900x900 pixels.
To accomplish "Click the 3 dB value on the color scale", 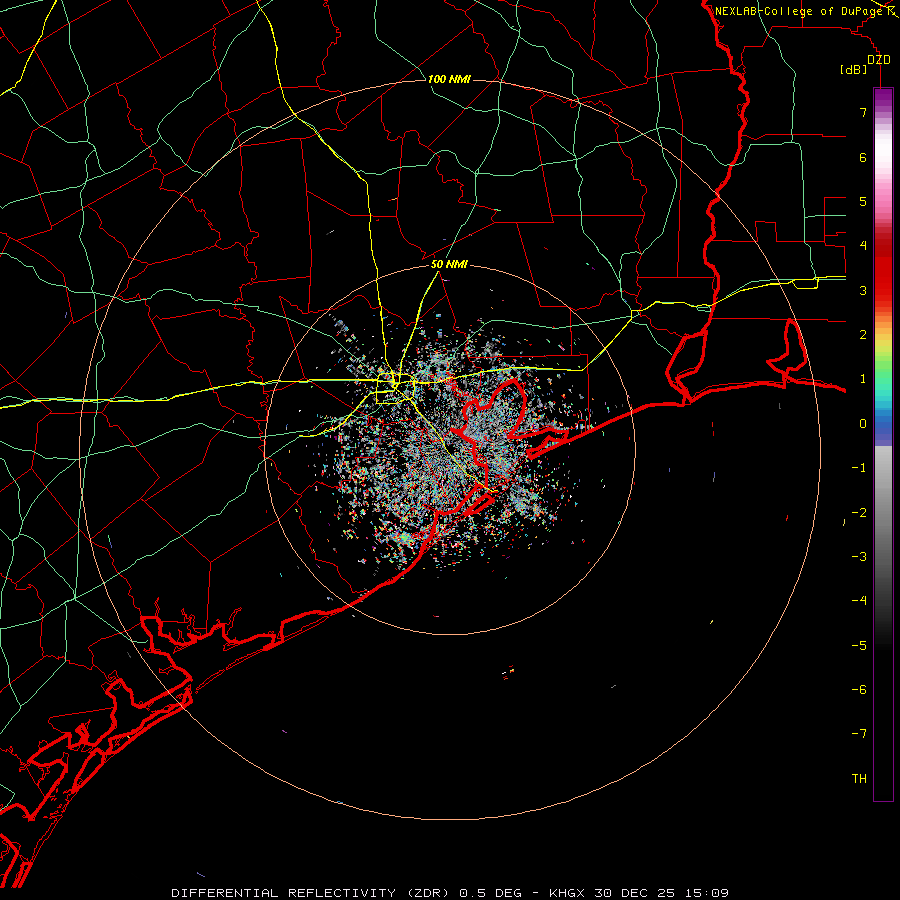I will [x=863, y=290].
